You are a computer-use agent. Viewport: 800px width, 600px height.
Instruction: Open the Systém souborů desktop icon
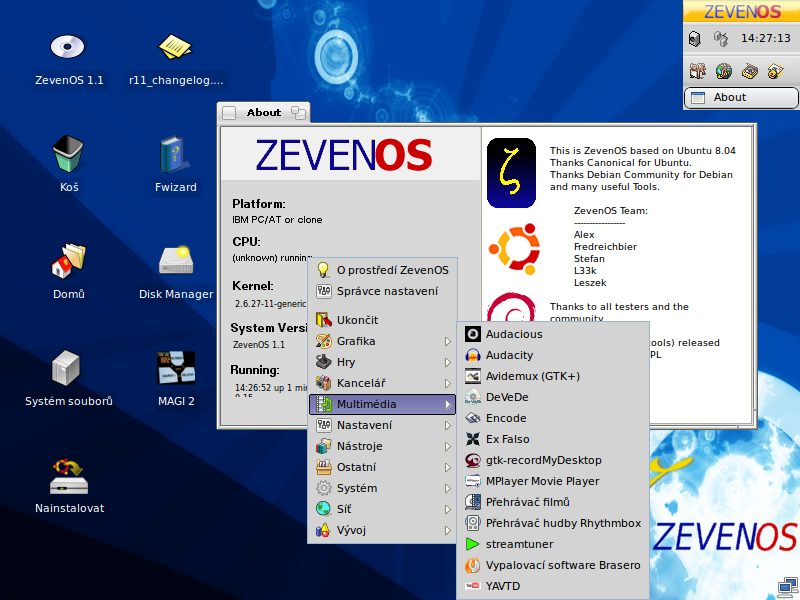tap(66, 367)
